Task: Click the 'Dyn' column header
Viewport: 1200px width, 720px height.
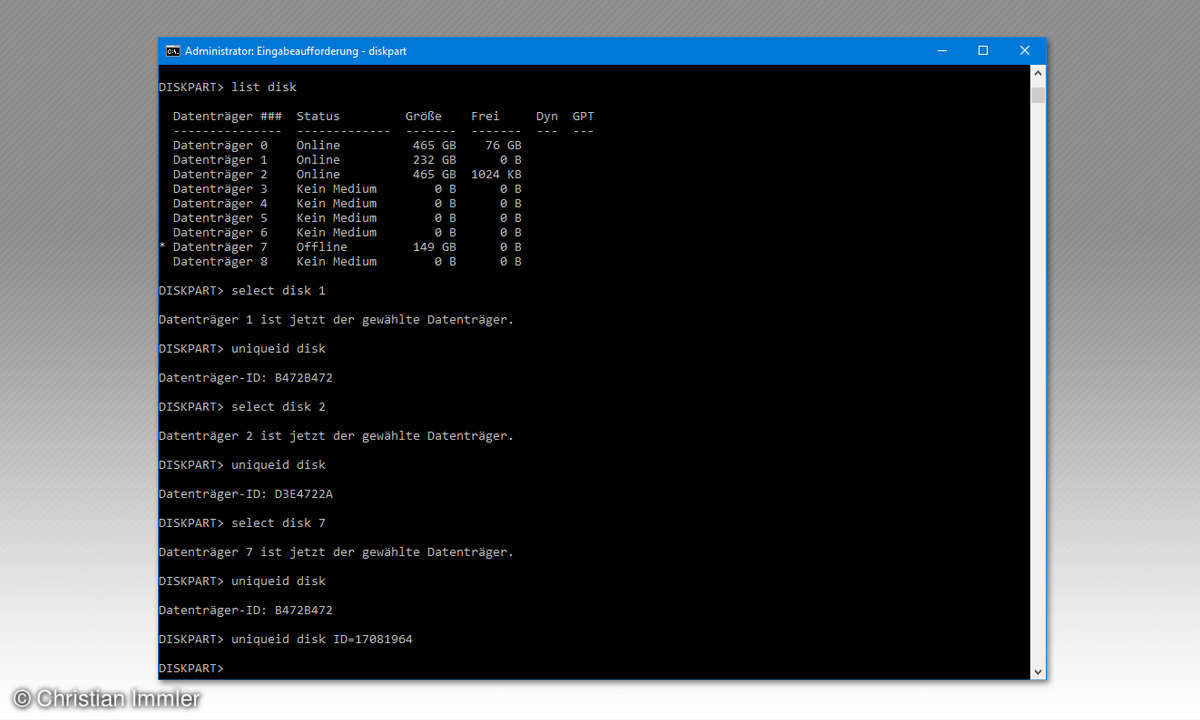Action: pos(547,116)
